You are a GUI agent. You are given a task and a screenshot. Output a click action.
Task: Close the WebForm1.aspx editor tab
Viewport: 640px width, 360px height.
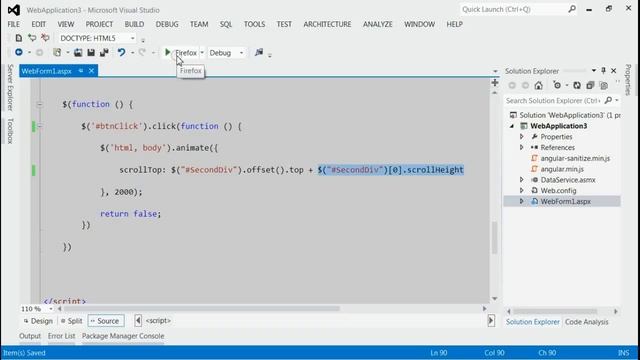(x=91, y=71)
